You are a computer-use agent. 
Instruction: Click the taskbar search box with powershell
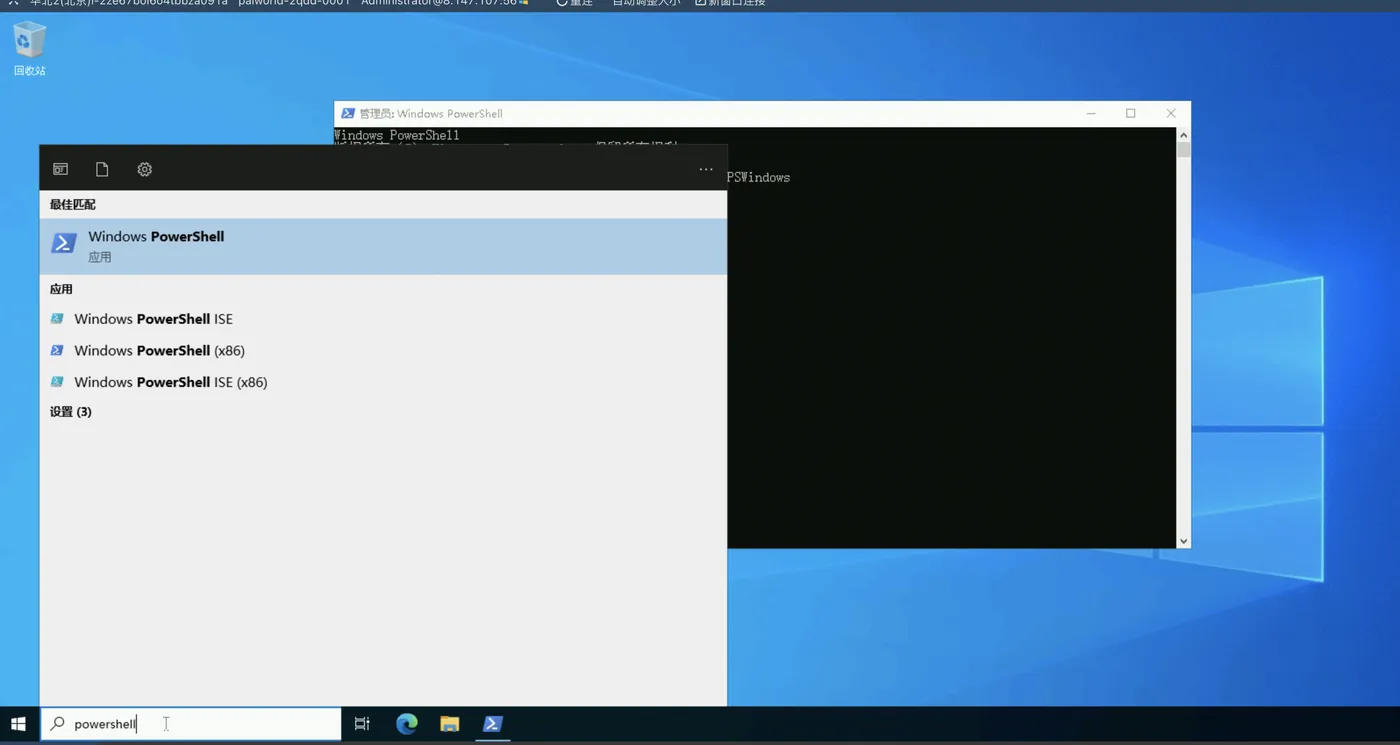(x=191, y=724)
